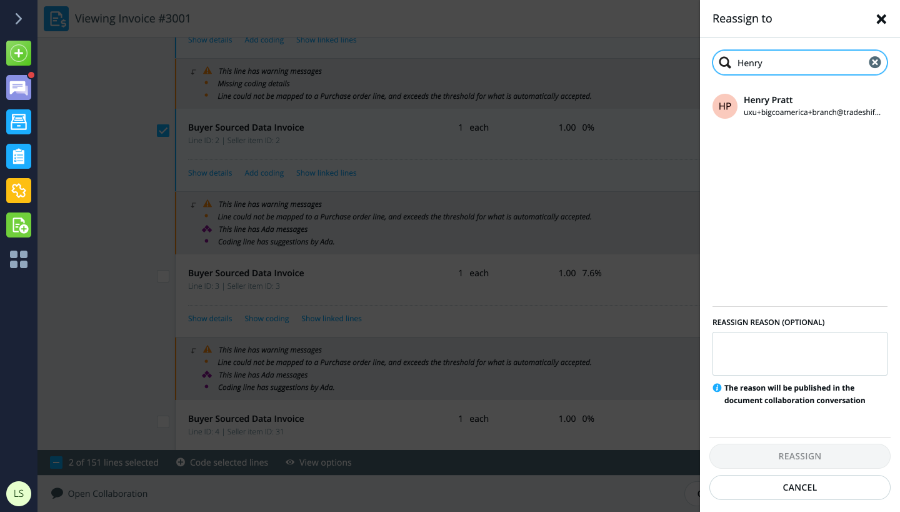This screenshot has height=512, width=900.
Task: Open the blue clipboard tasks sidebar icon
Action: 18,157
